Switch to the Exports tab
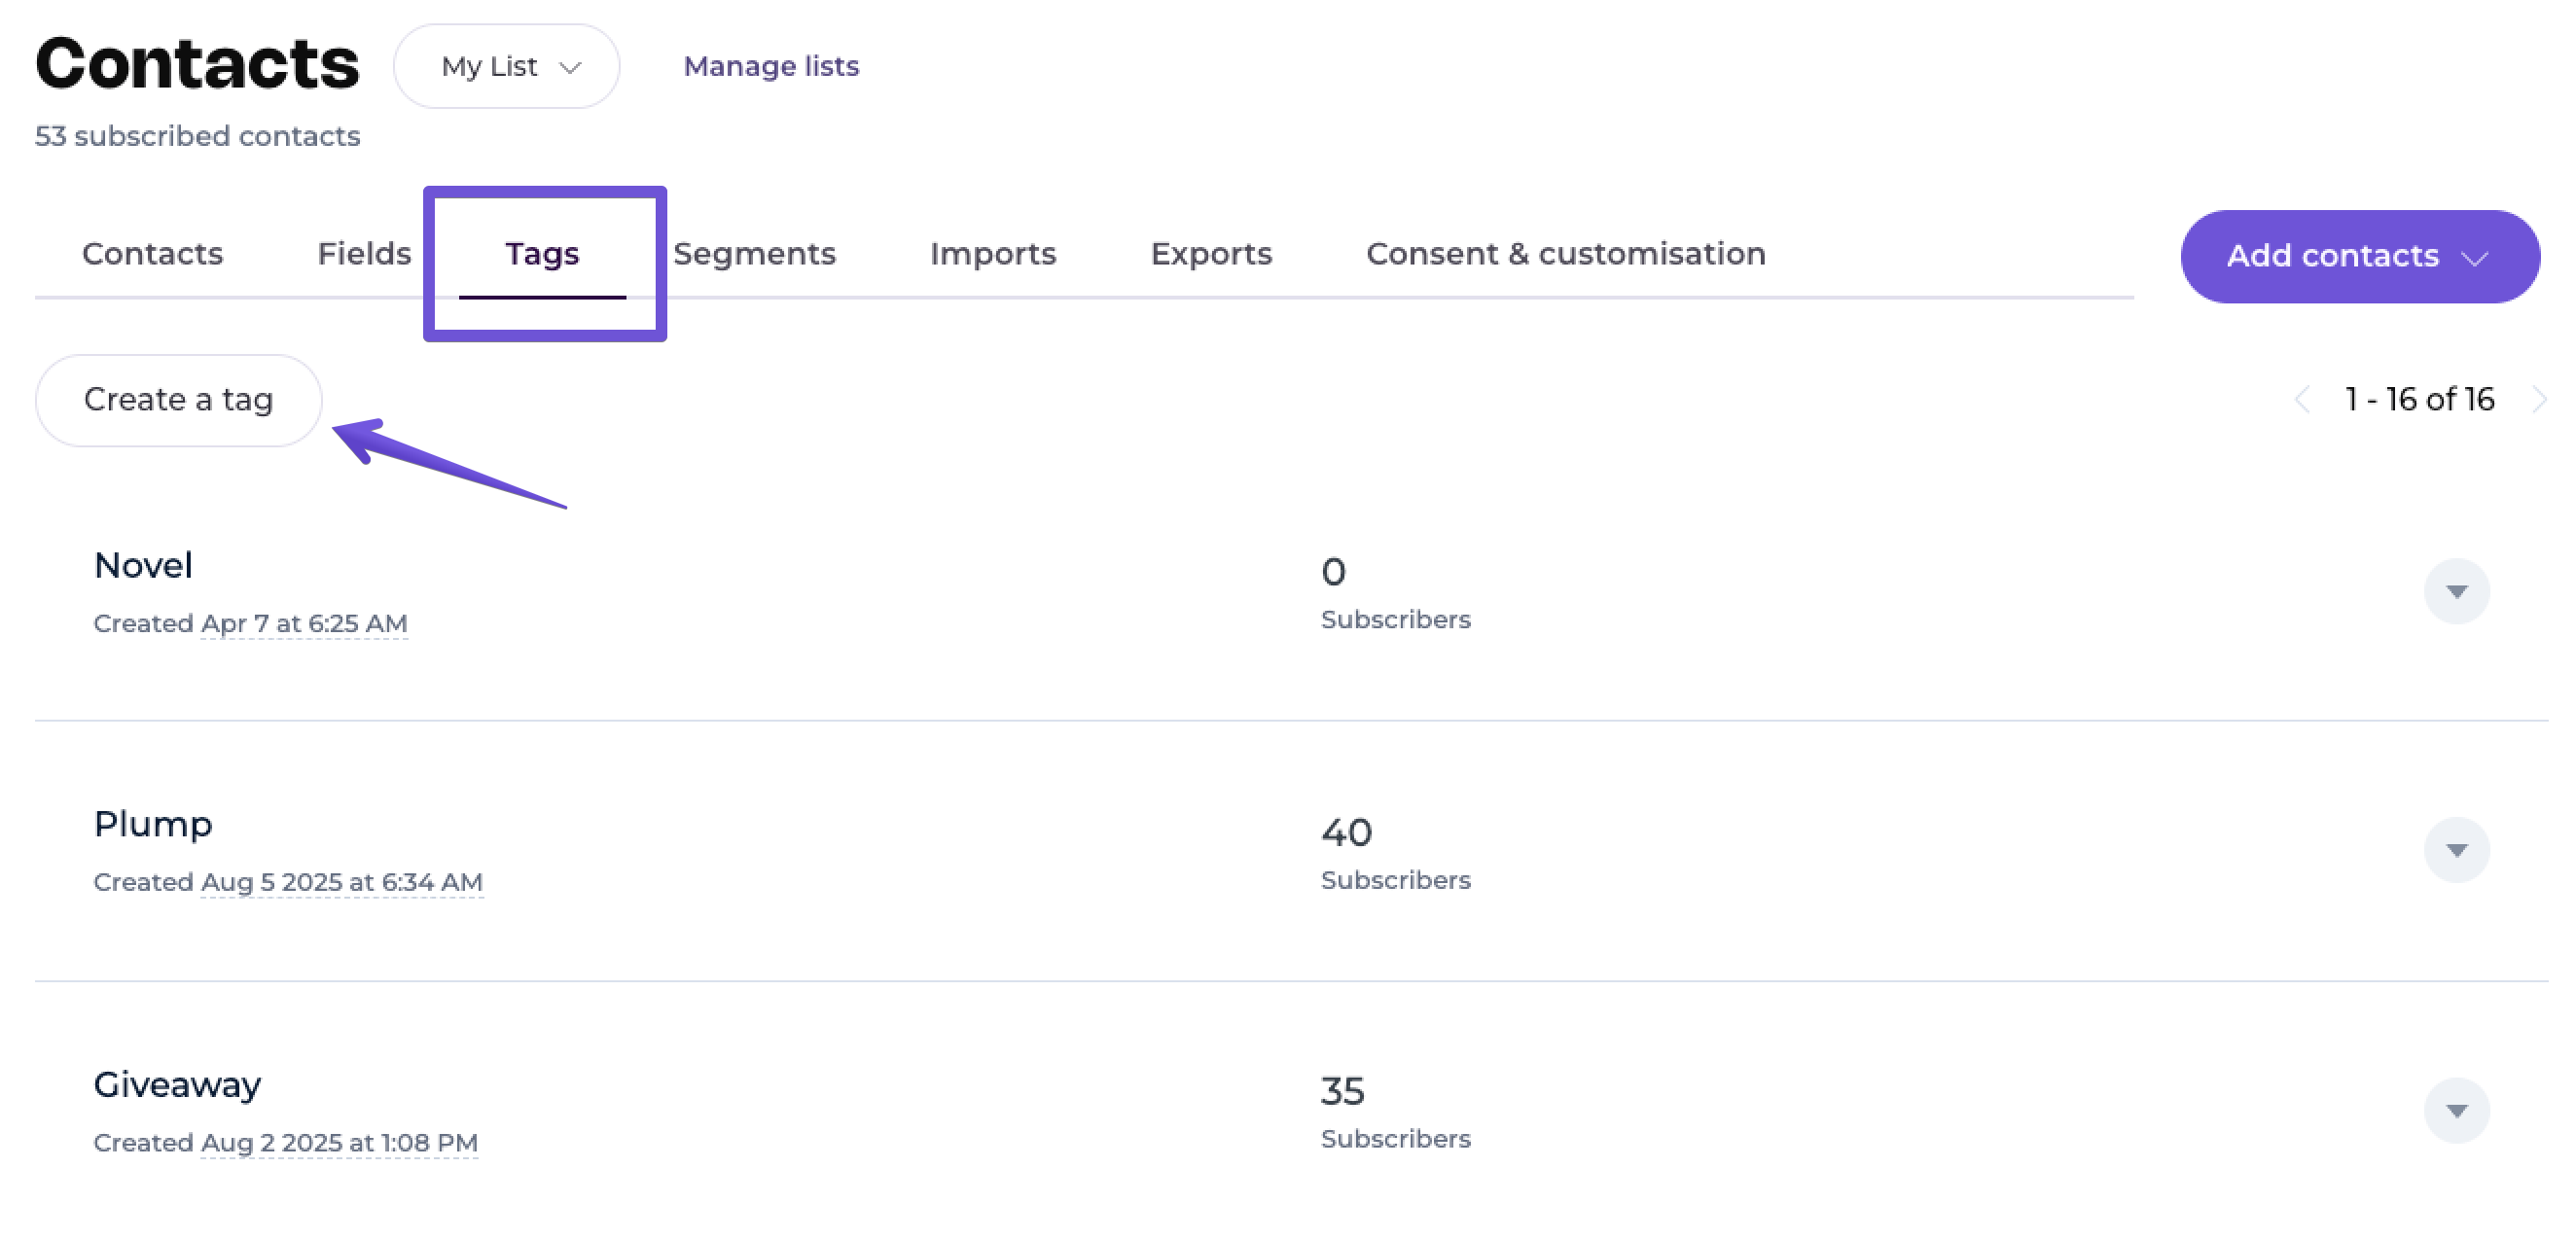 [x=1210, y=254]
